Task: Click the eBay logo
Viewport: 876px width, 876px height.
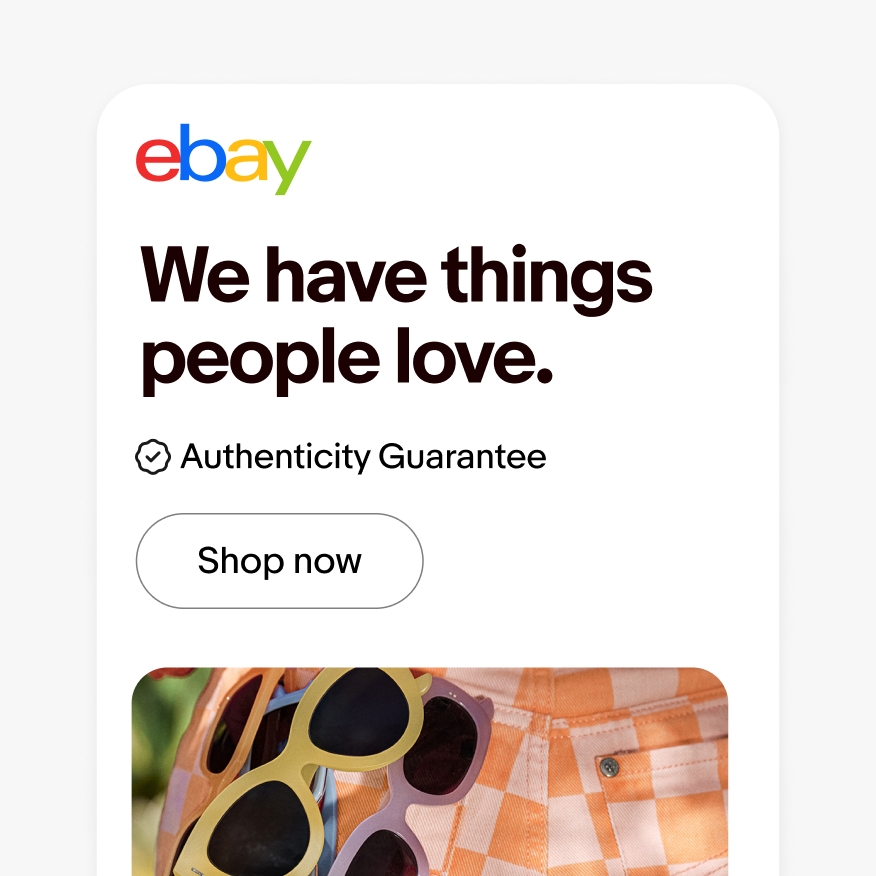Action: (x=223, y=159)
